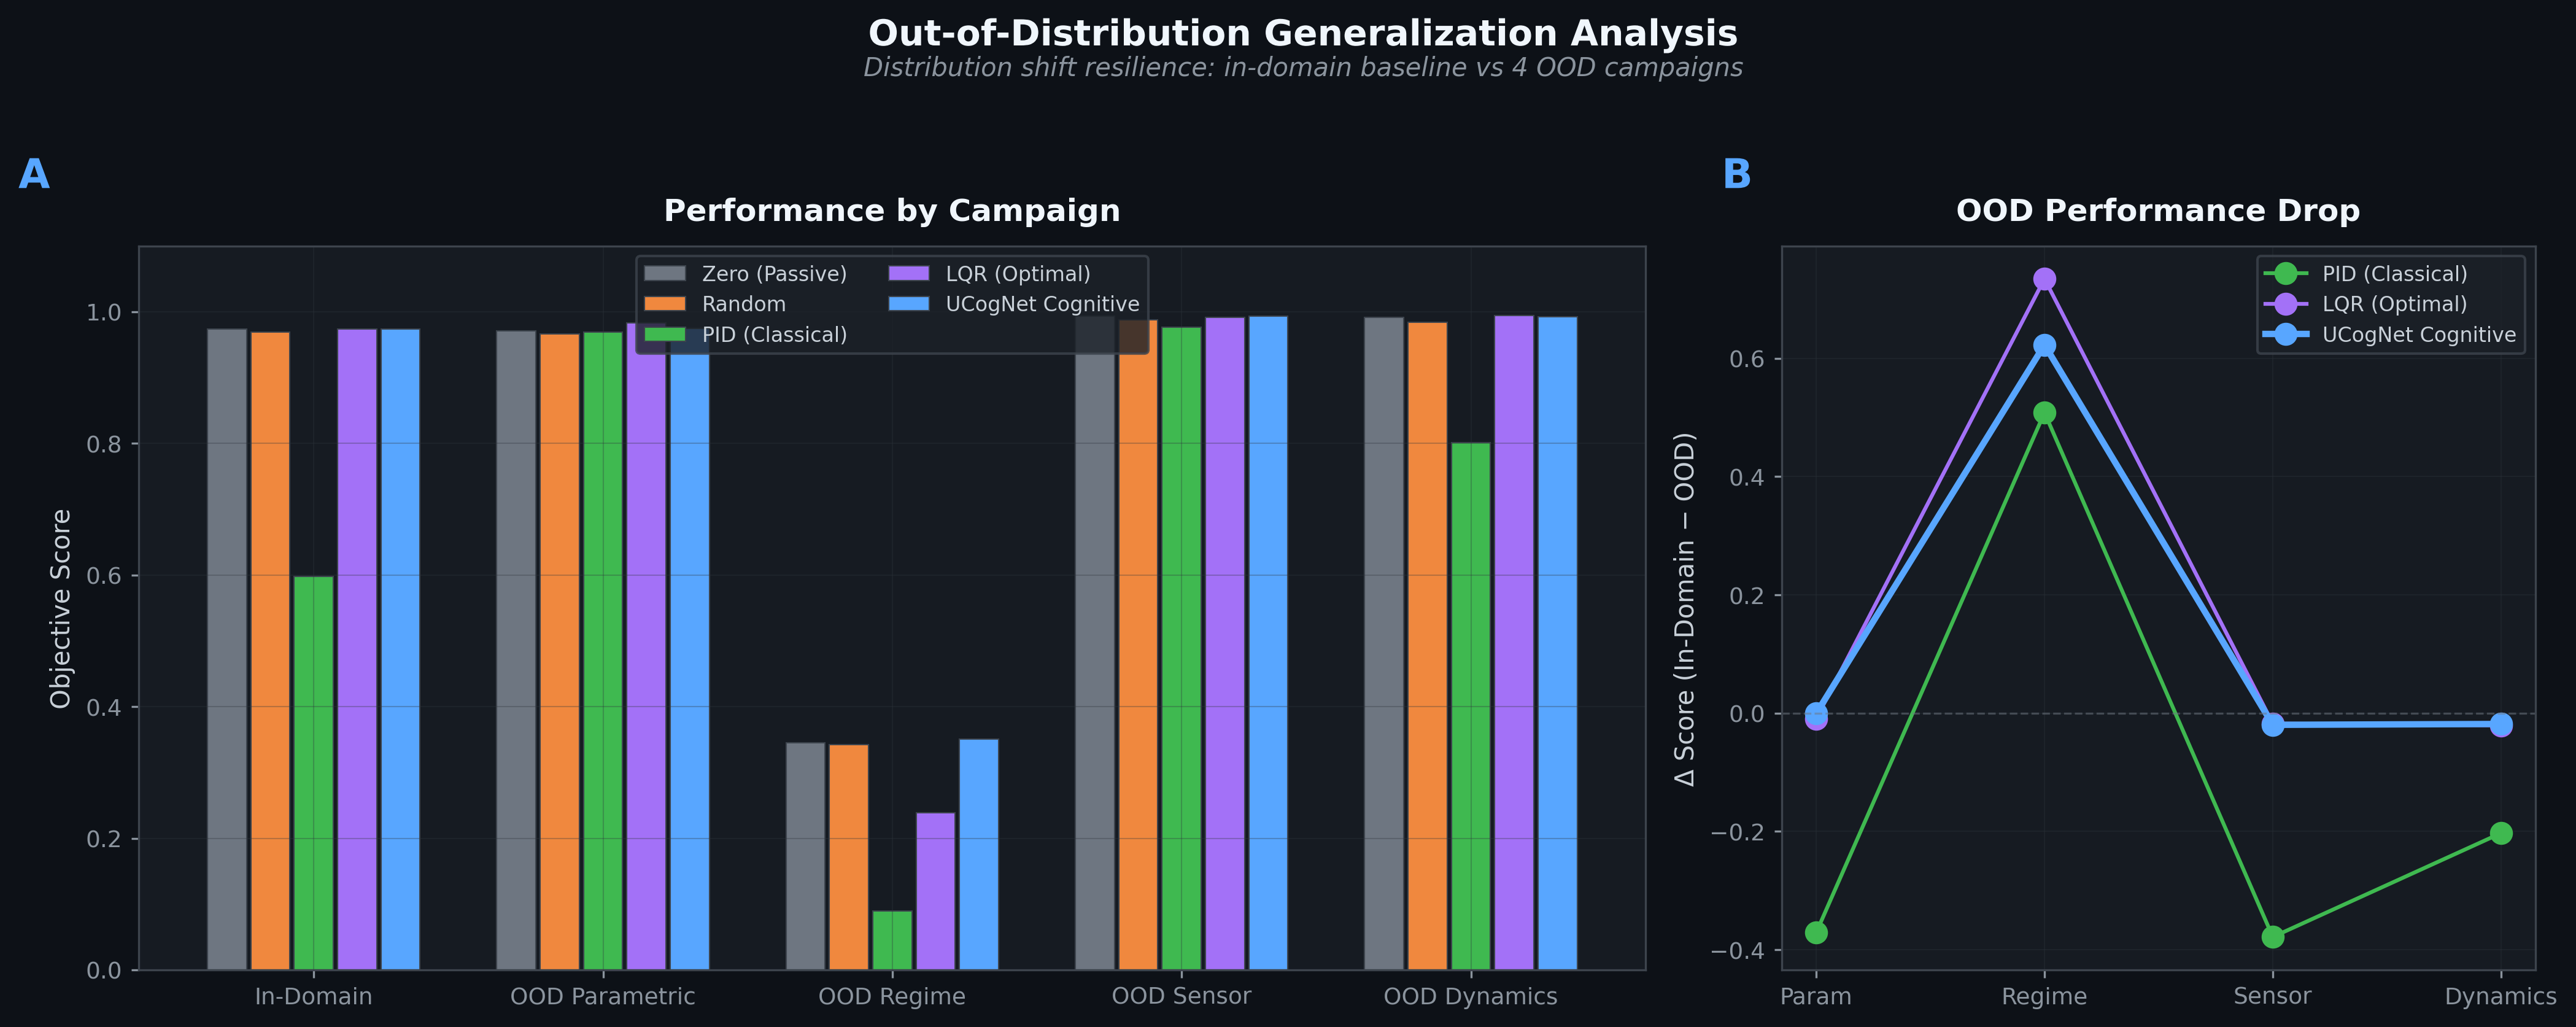Click the 'Param' x-axis label in Panel B
Viewport: 2576px width, 1027px height.
point(1816,997)
